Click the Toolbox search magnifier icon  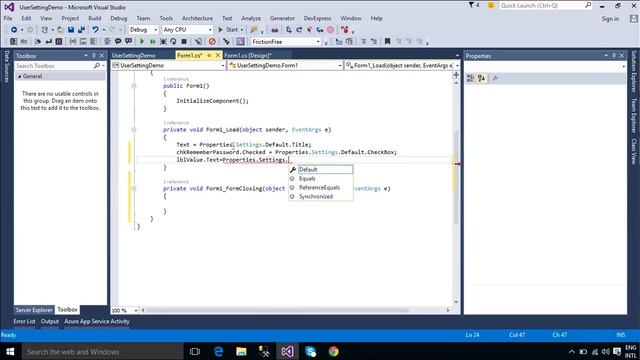97,66
